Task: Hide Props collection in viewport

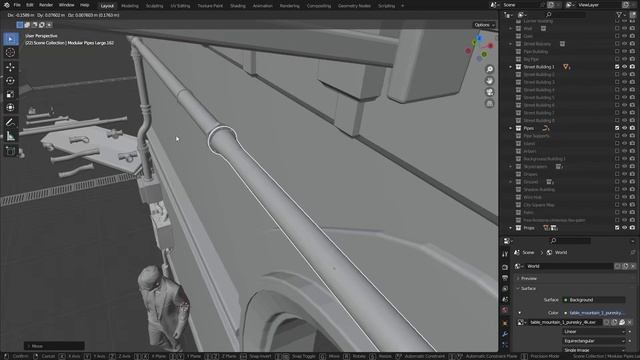Action: click(x=624, y=228)
